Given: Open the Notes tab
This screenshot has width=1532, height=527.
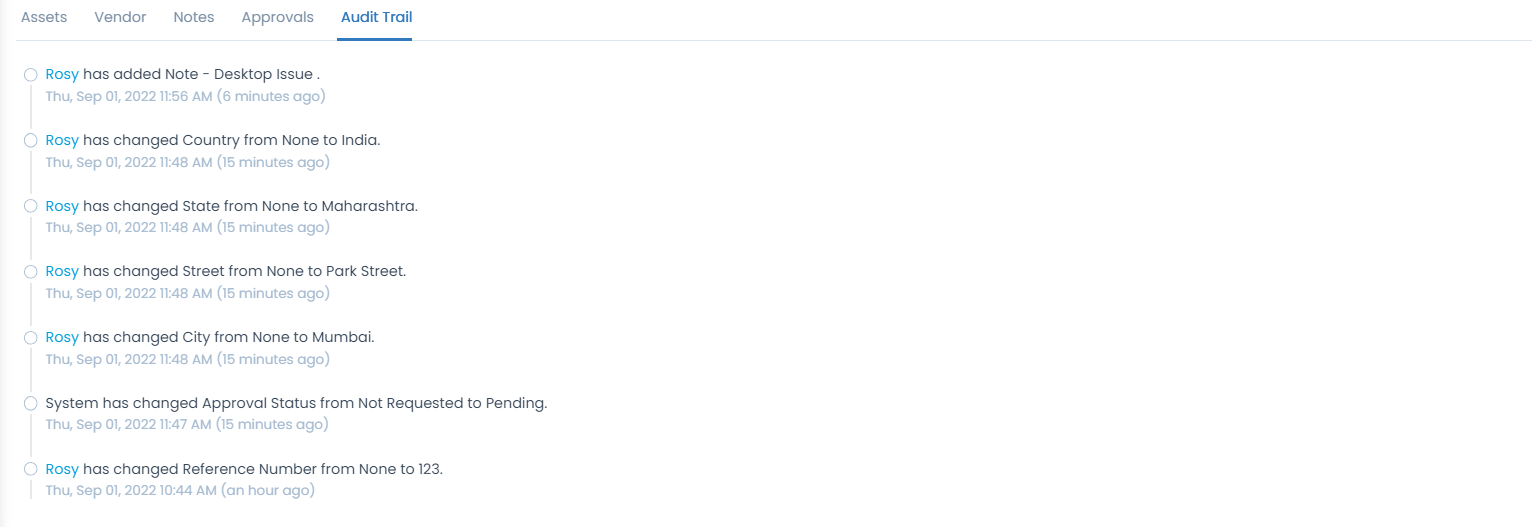Looking at the screenshot, I should [x=194, y=17].
